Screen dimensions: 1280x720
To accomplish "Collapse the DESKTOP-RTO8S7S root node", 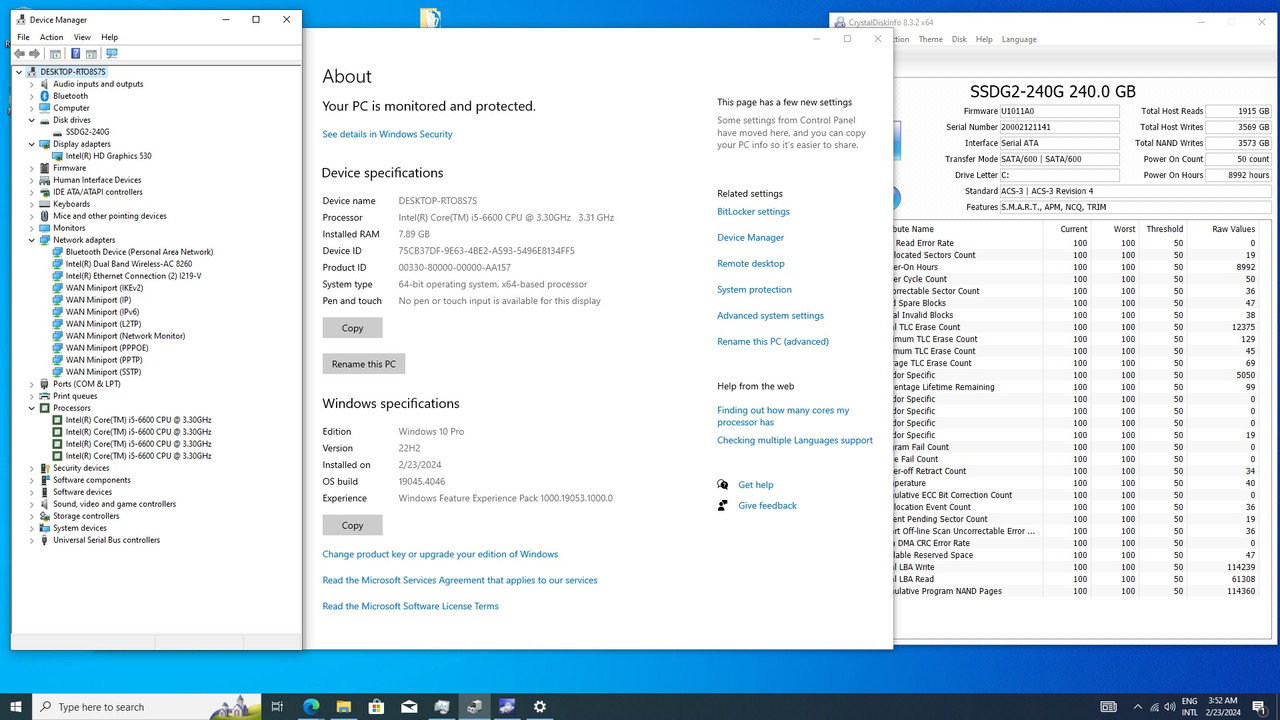I will click(20, 72).
